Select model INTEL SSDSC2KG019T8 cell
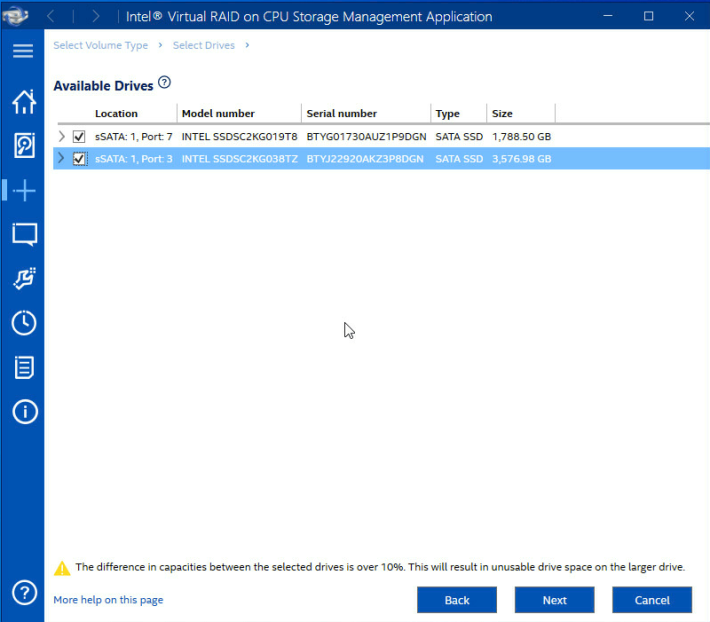710x622 pixels. point(240,137)
